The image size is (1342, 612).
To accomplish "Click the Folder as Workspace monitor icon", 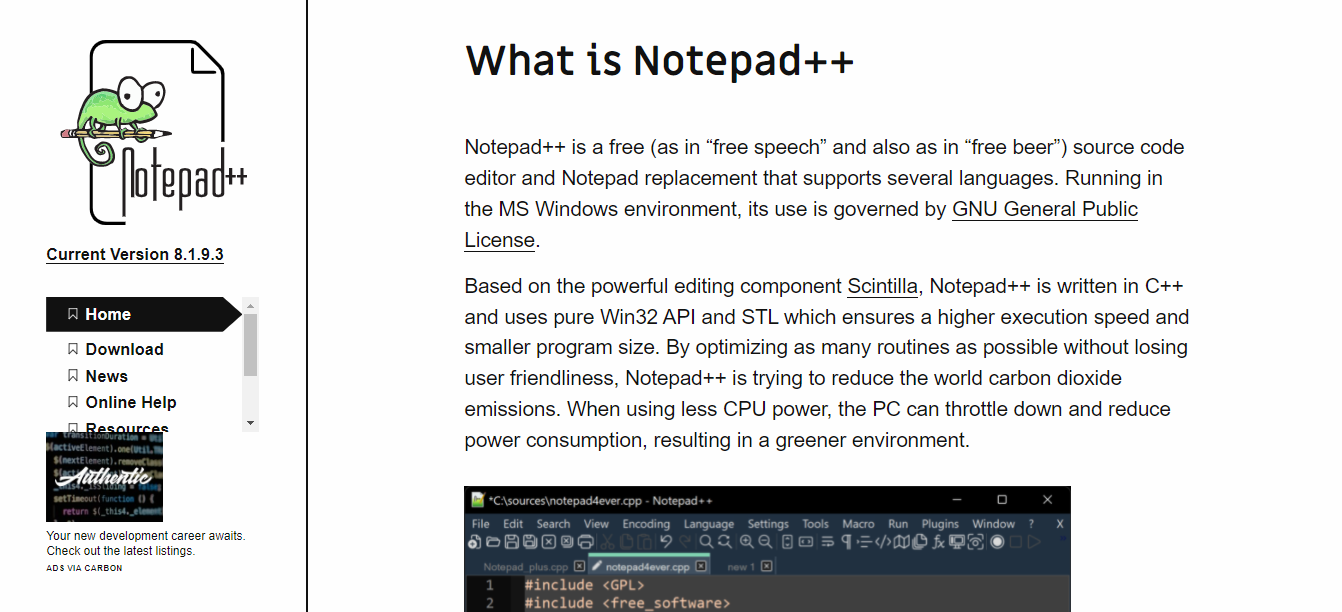I will pyautogui.click(x=957, y=542).
